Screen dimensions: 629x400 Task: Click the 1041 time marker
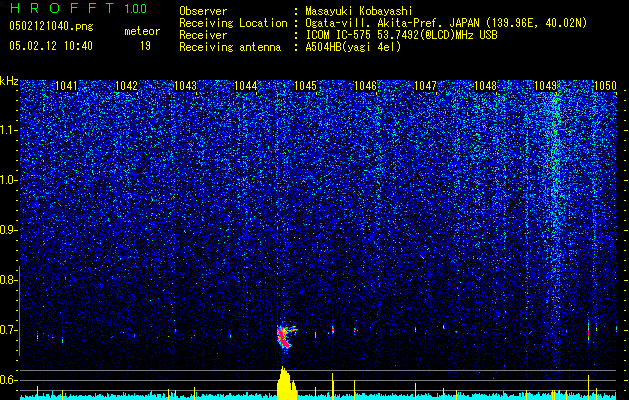[x=66, y=85]
